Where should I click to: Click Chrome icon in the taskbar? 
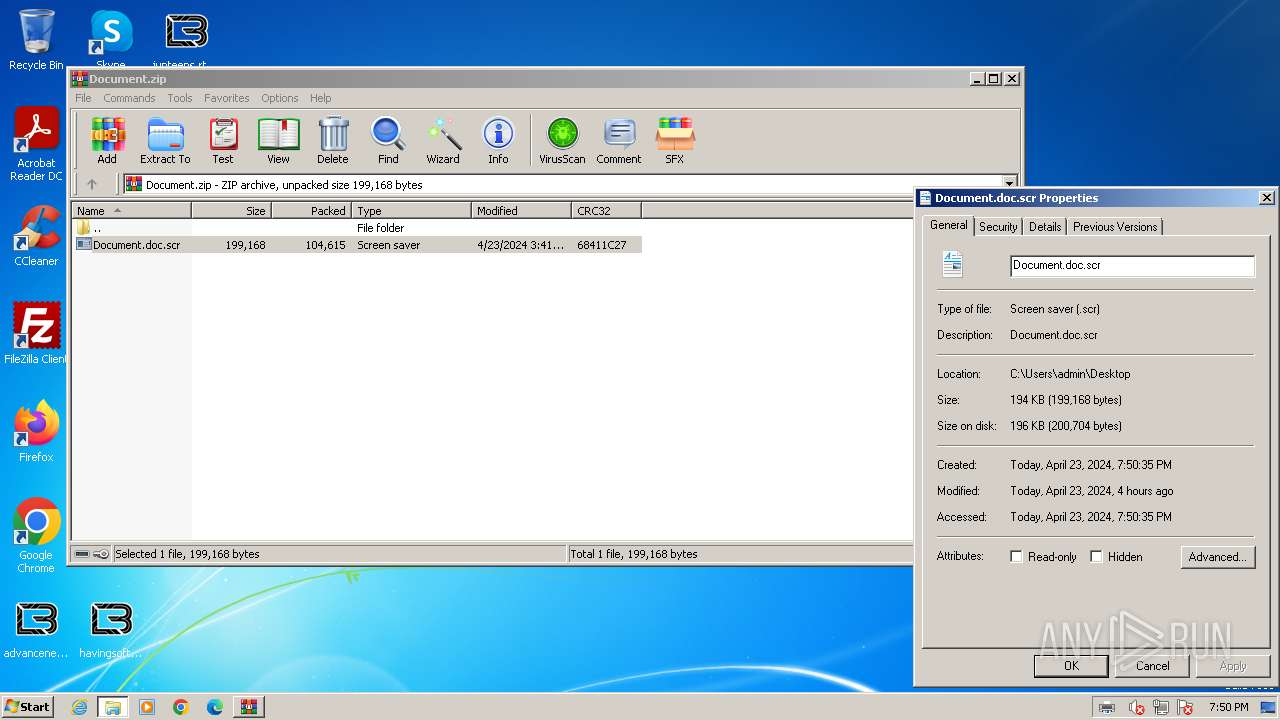[x=181, y=707]
